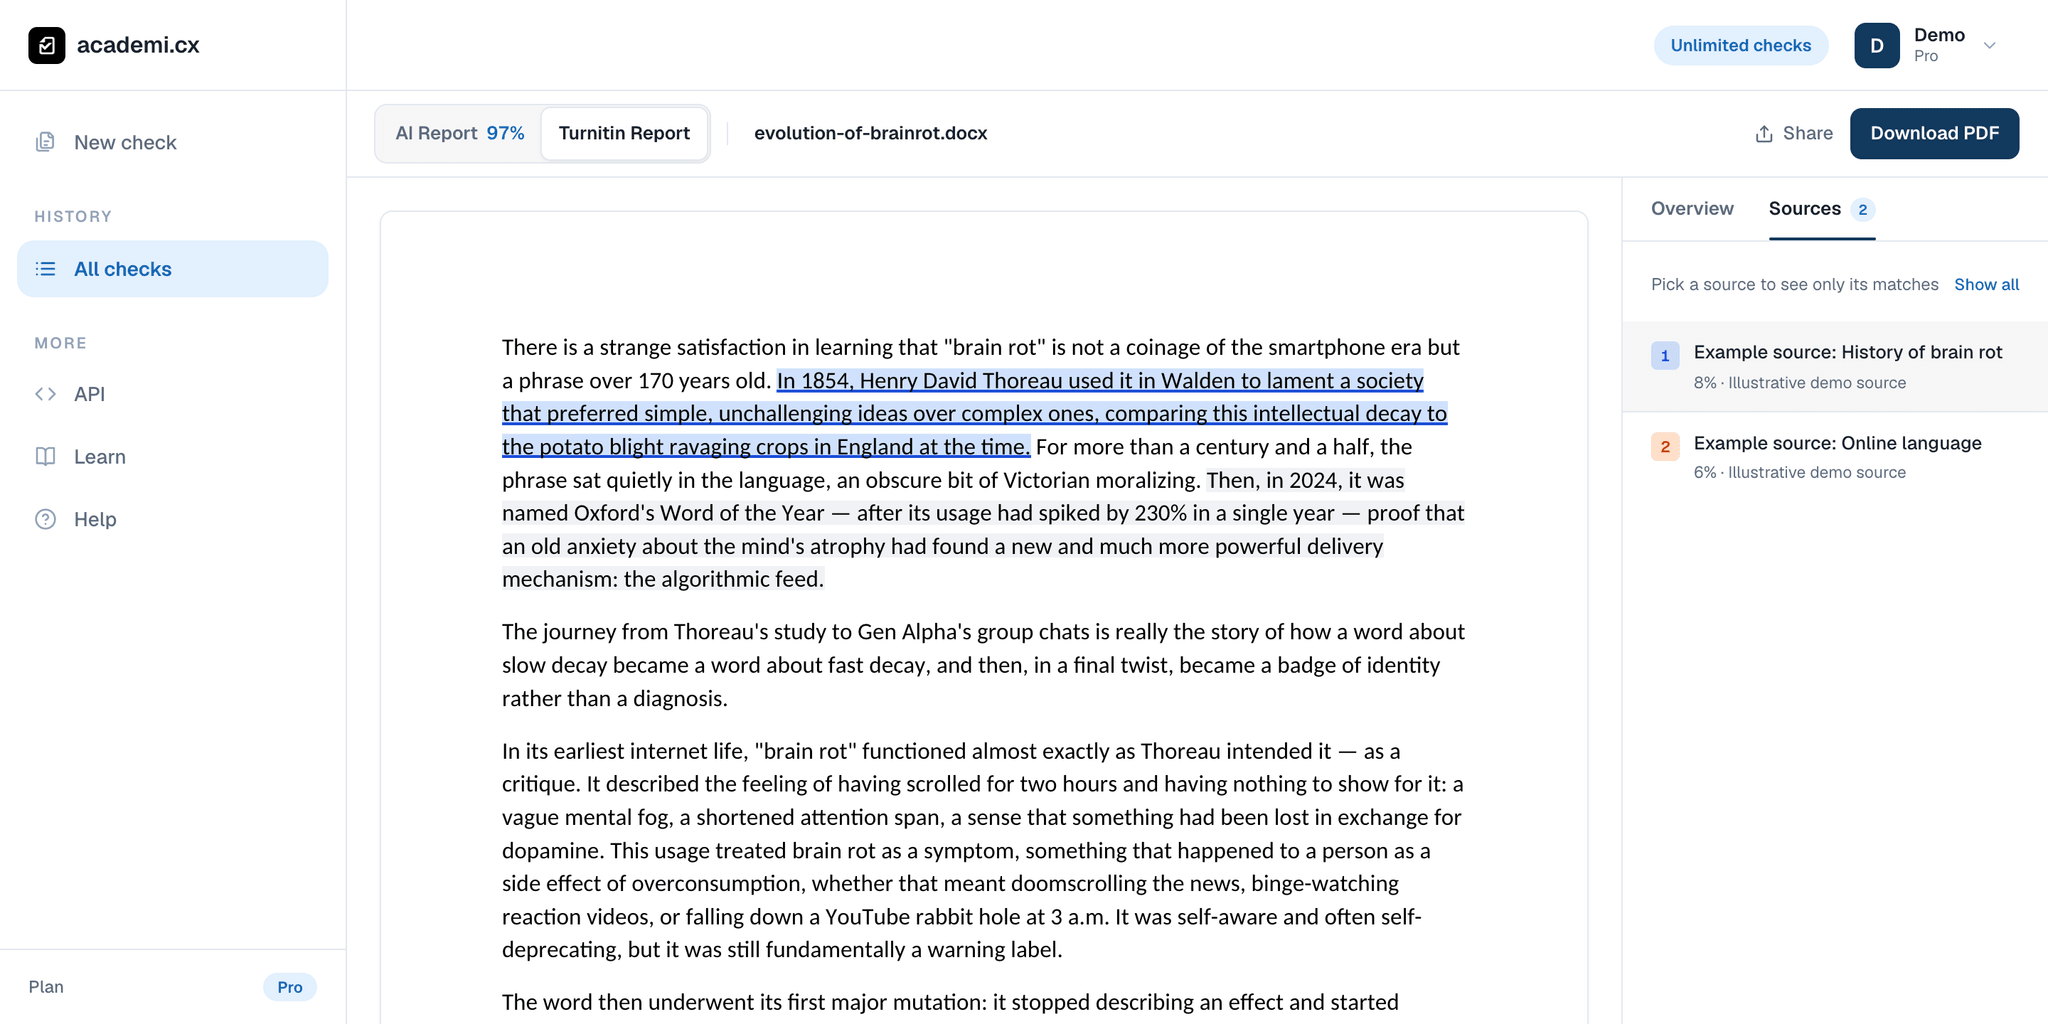Viewport: 2048px width, 1024px height.
Task: Open the API sidebar item
Action: (x=172, y=394)
